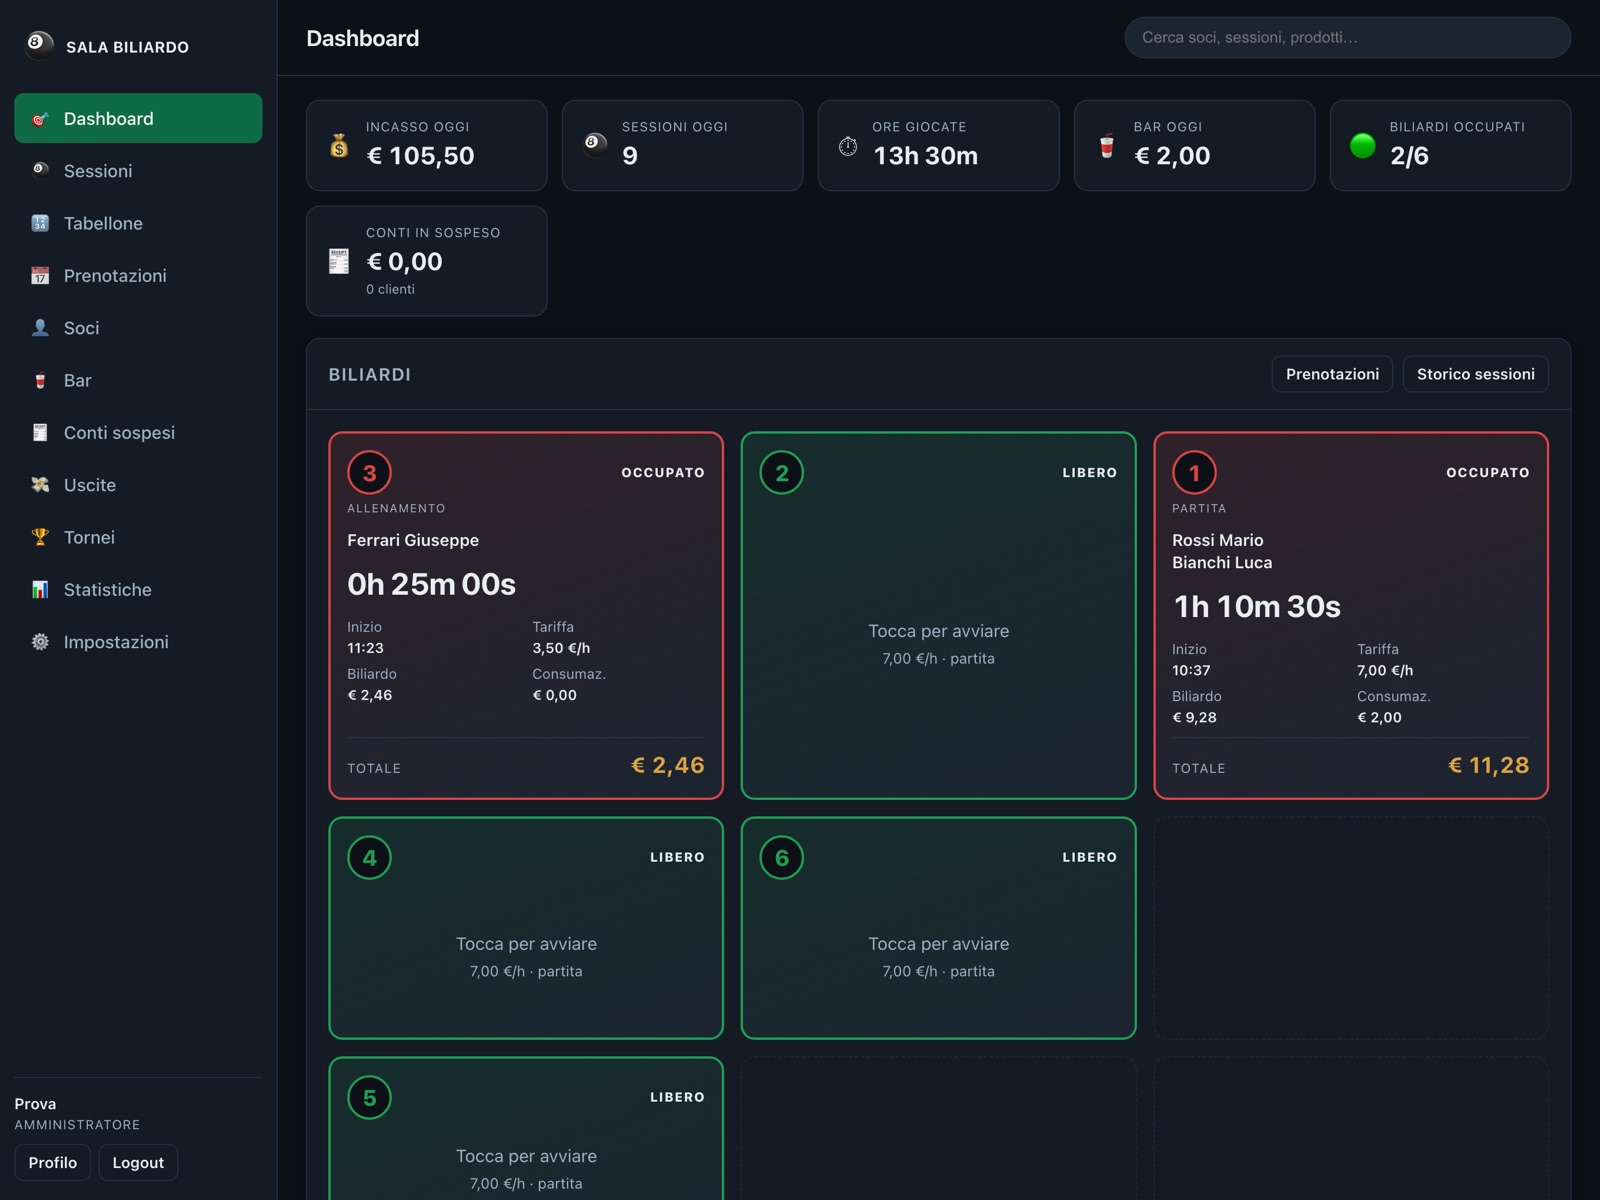Click the 8-ball logo beside Sala Biliardo

click(x=39, y=45)
